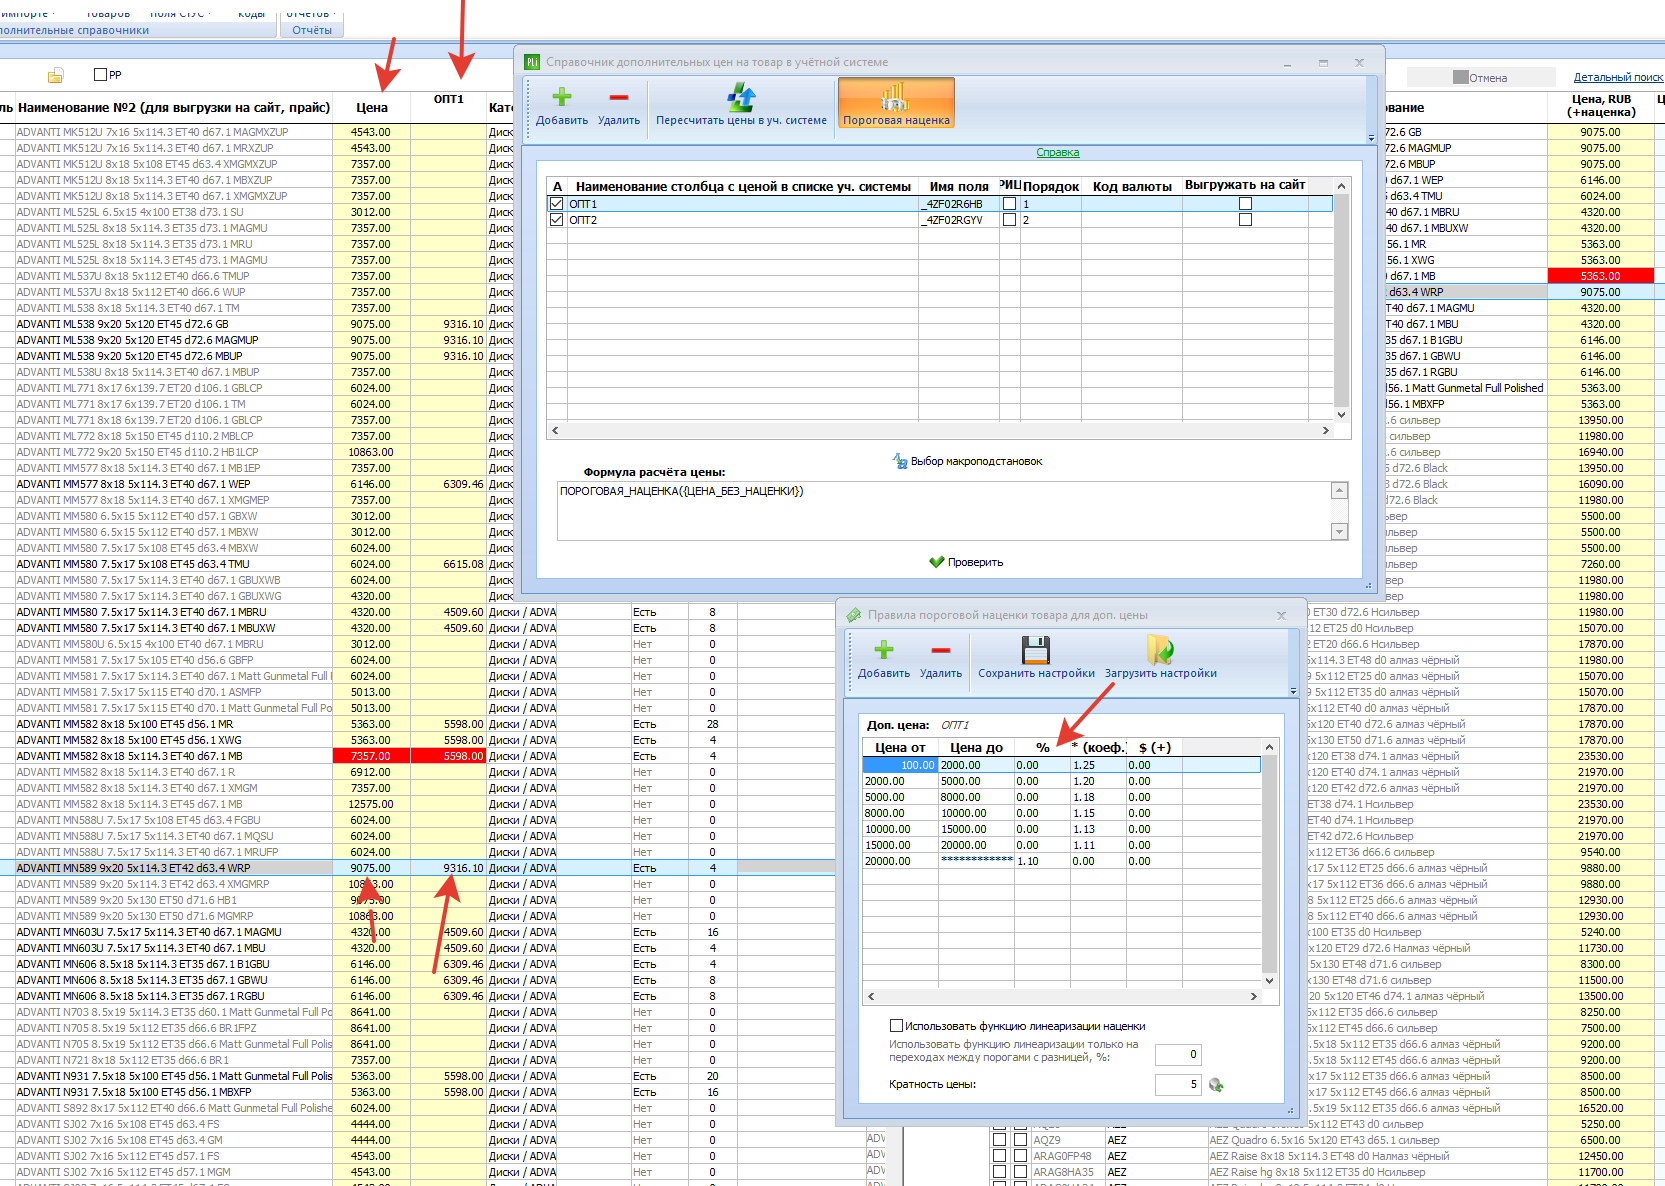Click the down arrow of the price columns list scrollbar
1665x1186 pixels.
click(1342, 414)
